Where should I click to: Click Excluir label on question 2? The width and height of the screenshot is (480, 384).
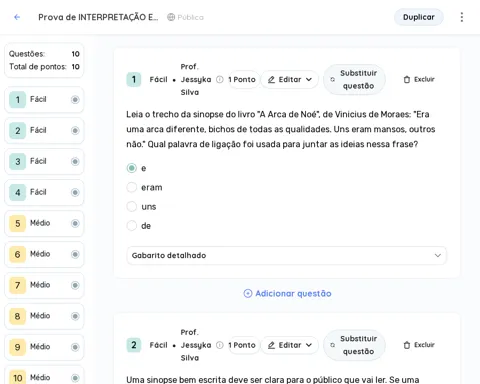tap(424, 345)
